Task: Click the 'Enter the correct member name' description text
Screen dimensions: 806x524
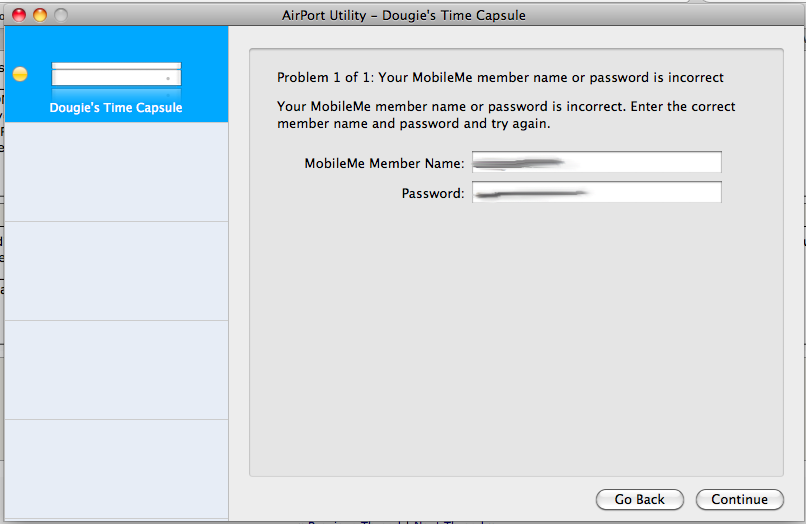Action: pyautogui.click(x=506, y=115)
